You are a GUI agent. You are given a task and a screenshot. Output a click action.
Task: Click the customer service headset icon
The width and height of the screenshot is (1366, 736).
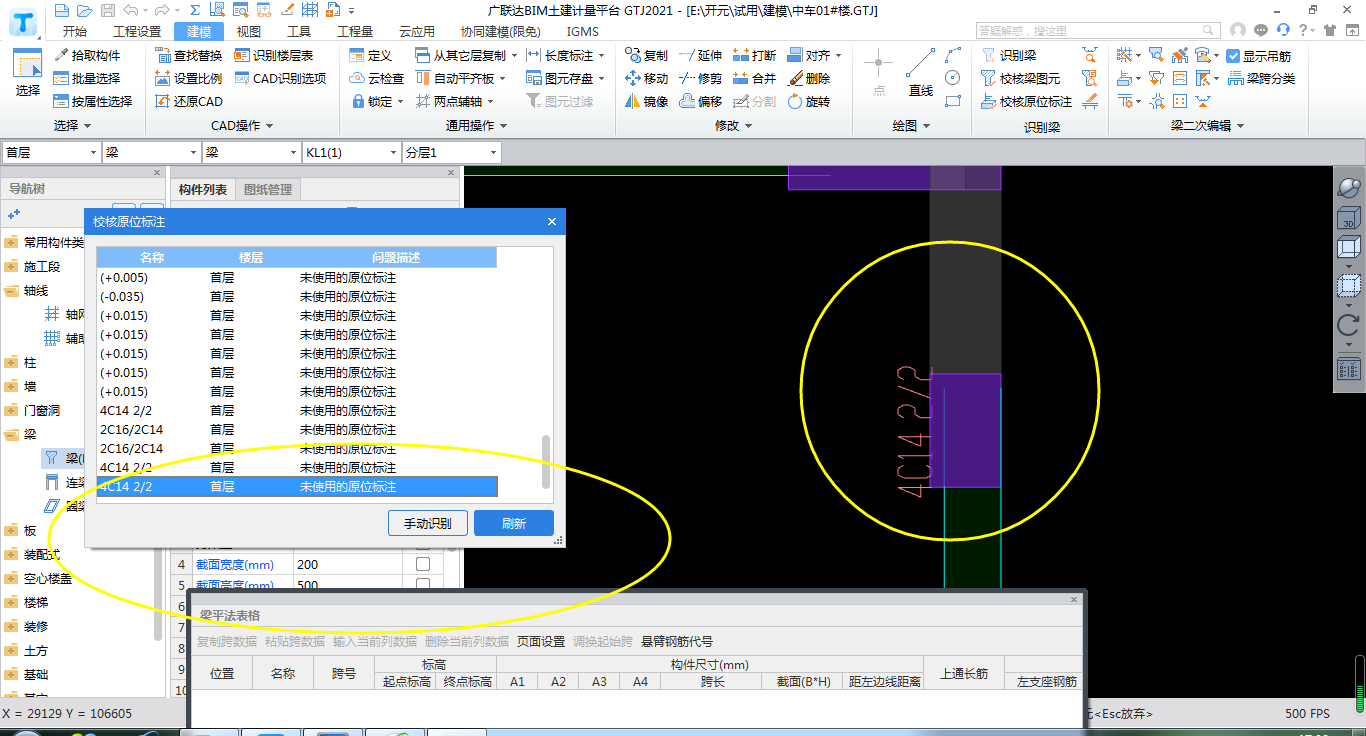pos(1282,30)
